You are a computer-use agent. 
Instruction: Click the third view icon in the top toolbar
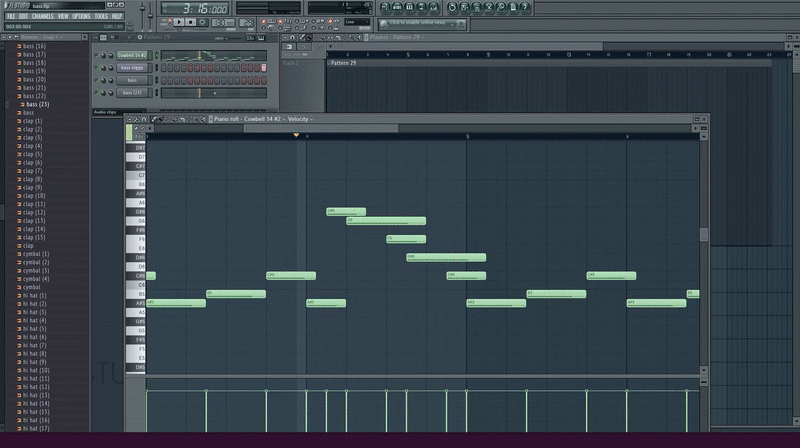pyautogui.click(x=409, y=7)
